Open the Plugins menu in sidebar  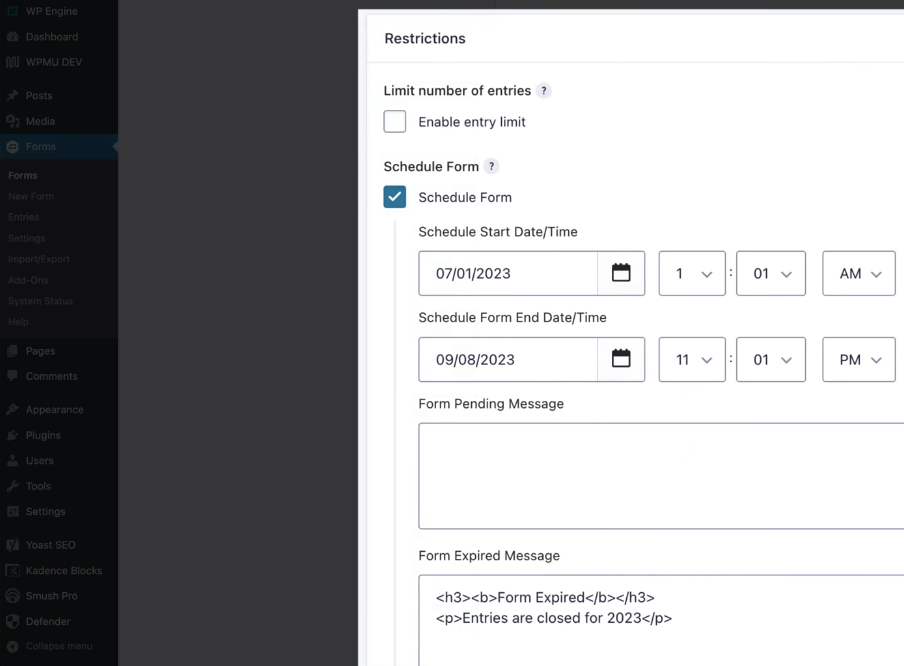coord(43,435)
